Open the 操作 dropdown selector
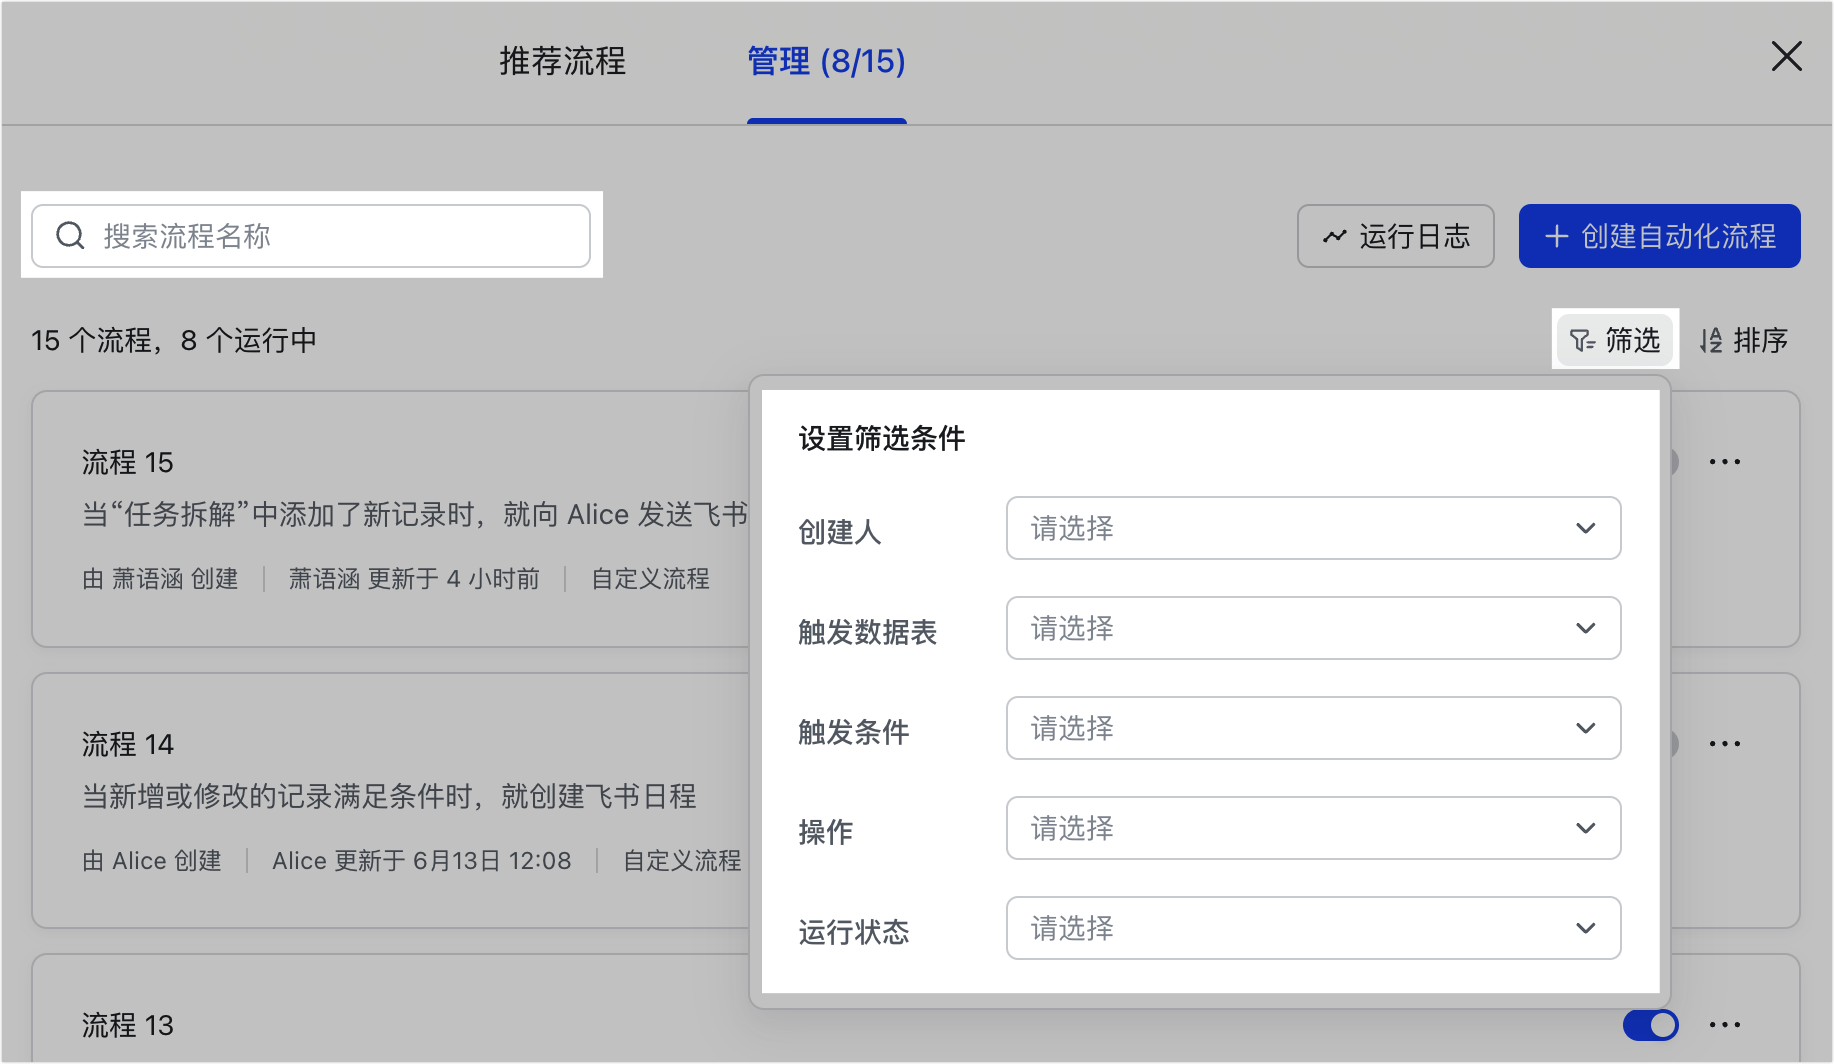This screenshot has width=1834, height=1064. [1312, 828]
